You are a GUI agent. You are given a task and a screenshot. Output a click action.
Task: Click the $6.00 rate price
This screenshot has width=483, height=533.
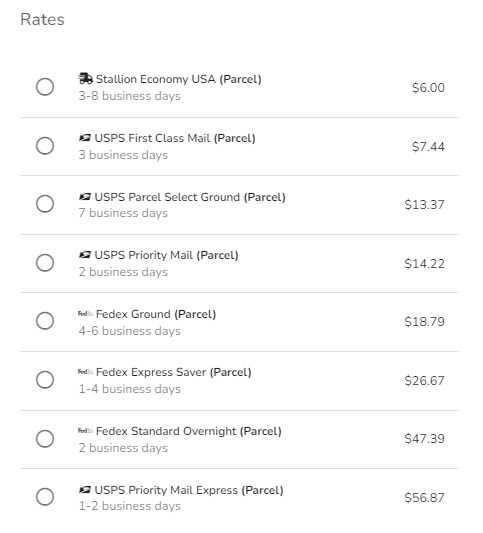[x=428, y=88]
